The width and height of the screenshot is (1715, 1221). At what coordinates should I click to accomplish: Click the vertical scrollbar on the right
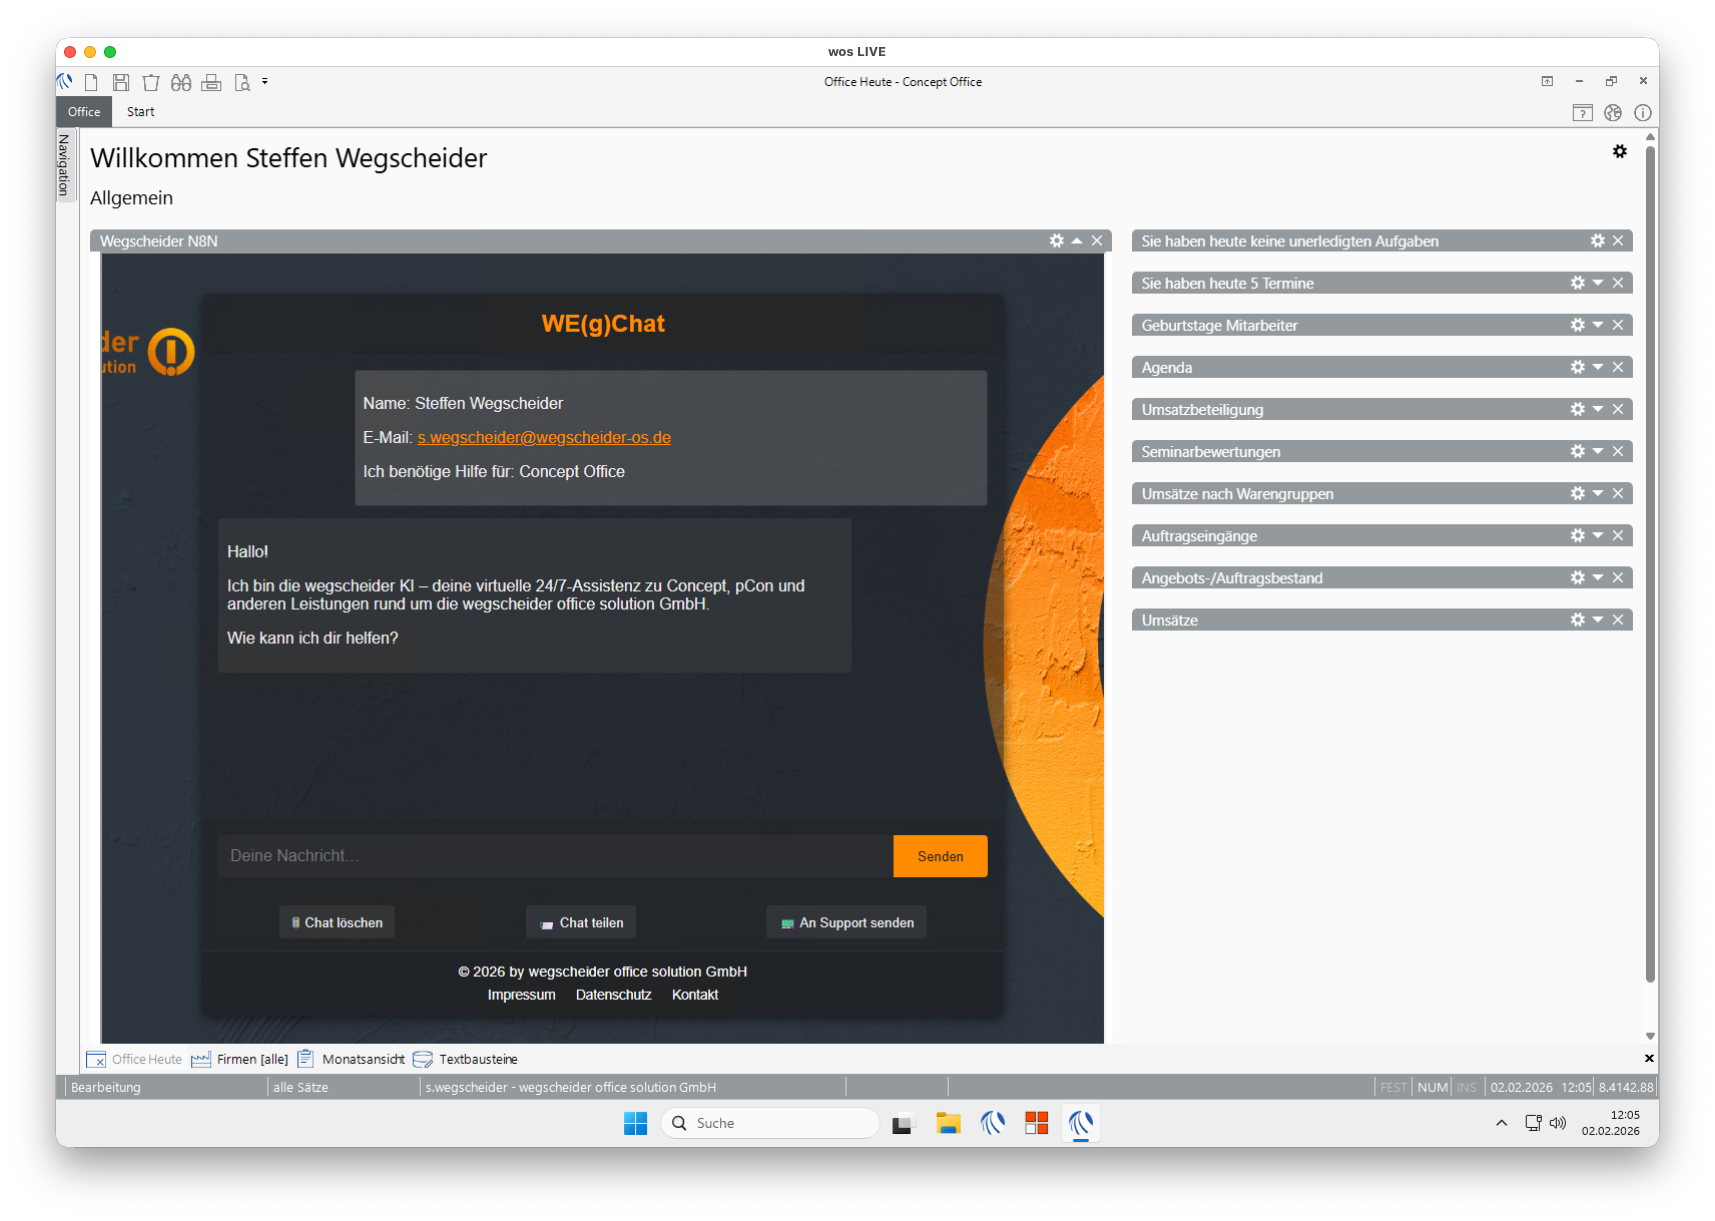click(1650, 560)
